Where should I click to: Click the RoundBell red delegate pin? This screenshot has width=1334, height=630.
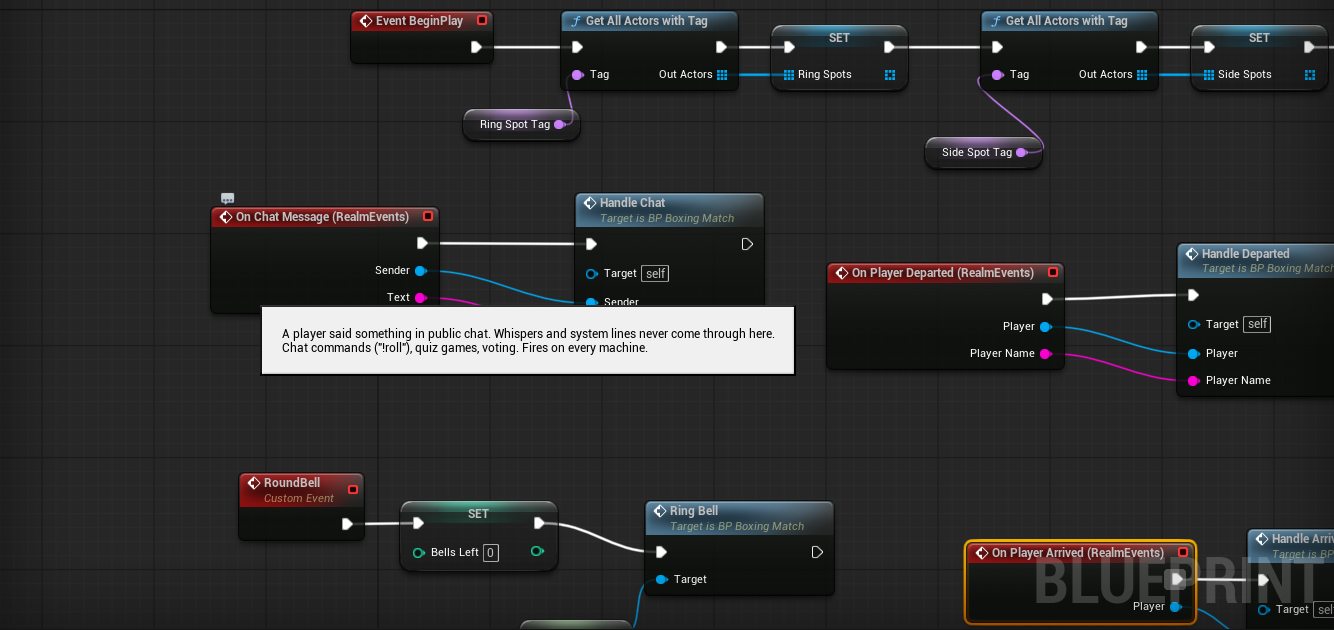352,489
